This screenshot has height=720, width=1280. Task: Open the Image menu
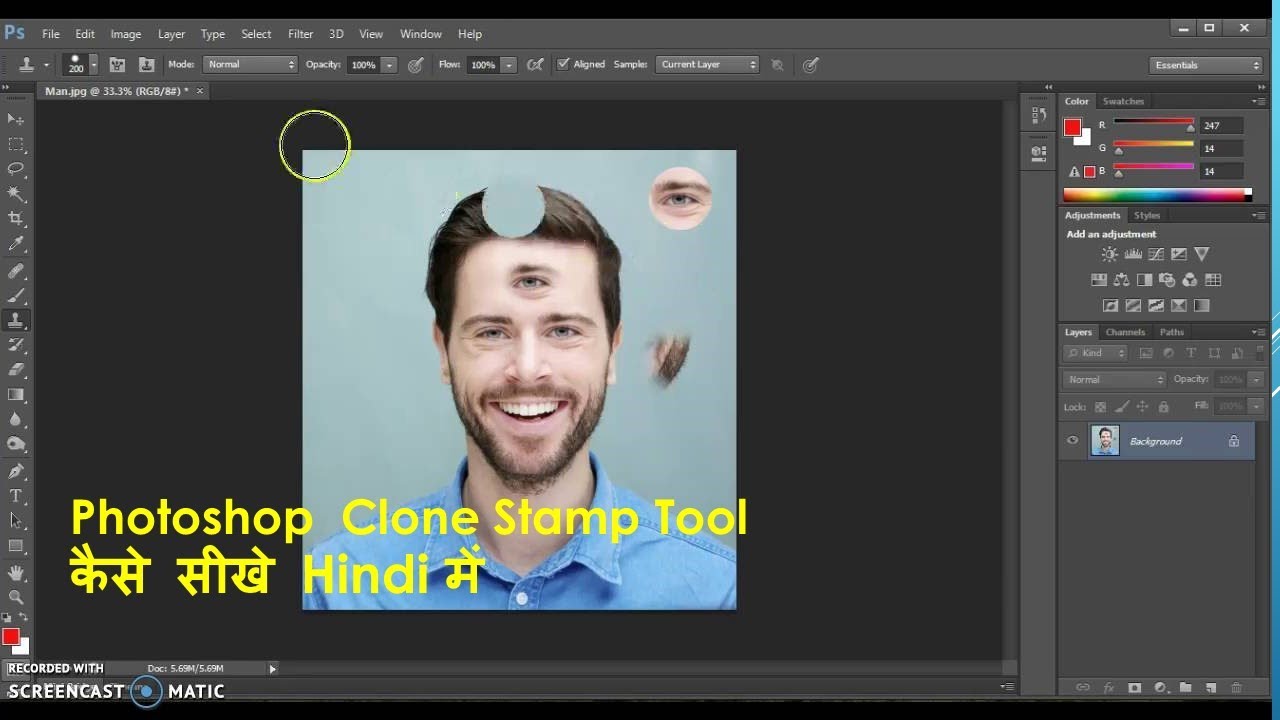(125, 34)
